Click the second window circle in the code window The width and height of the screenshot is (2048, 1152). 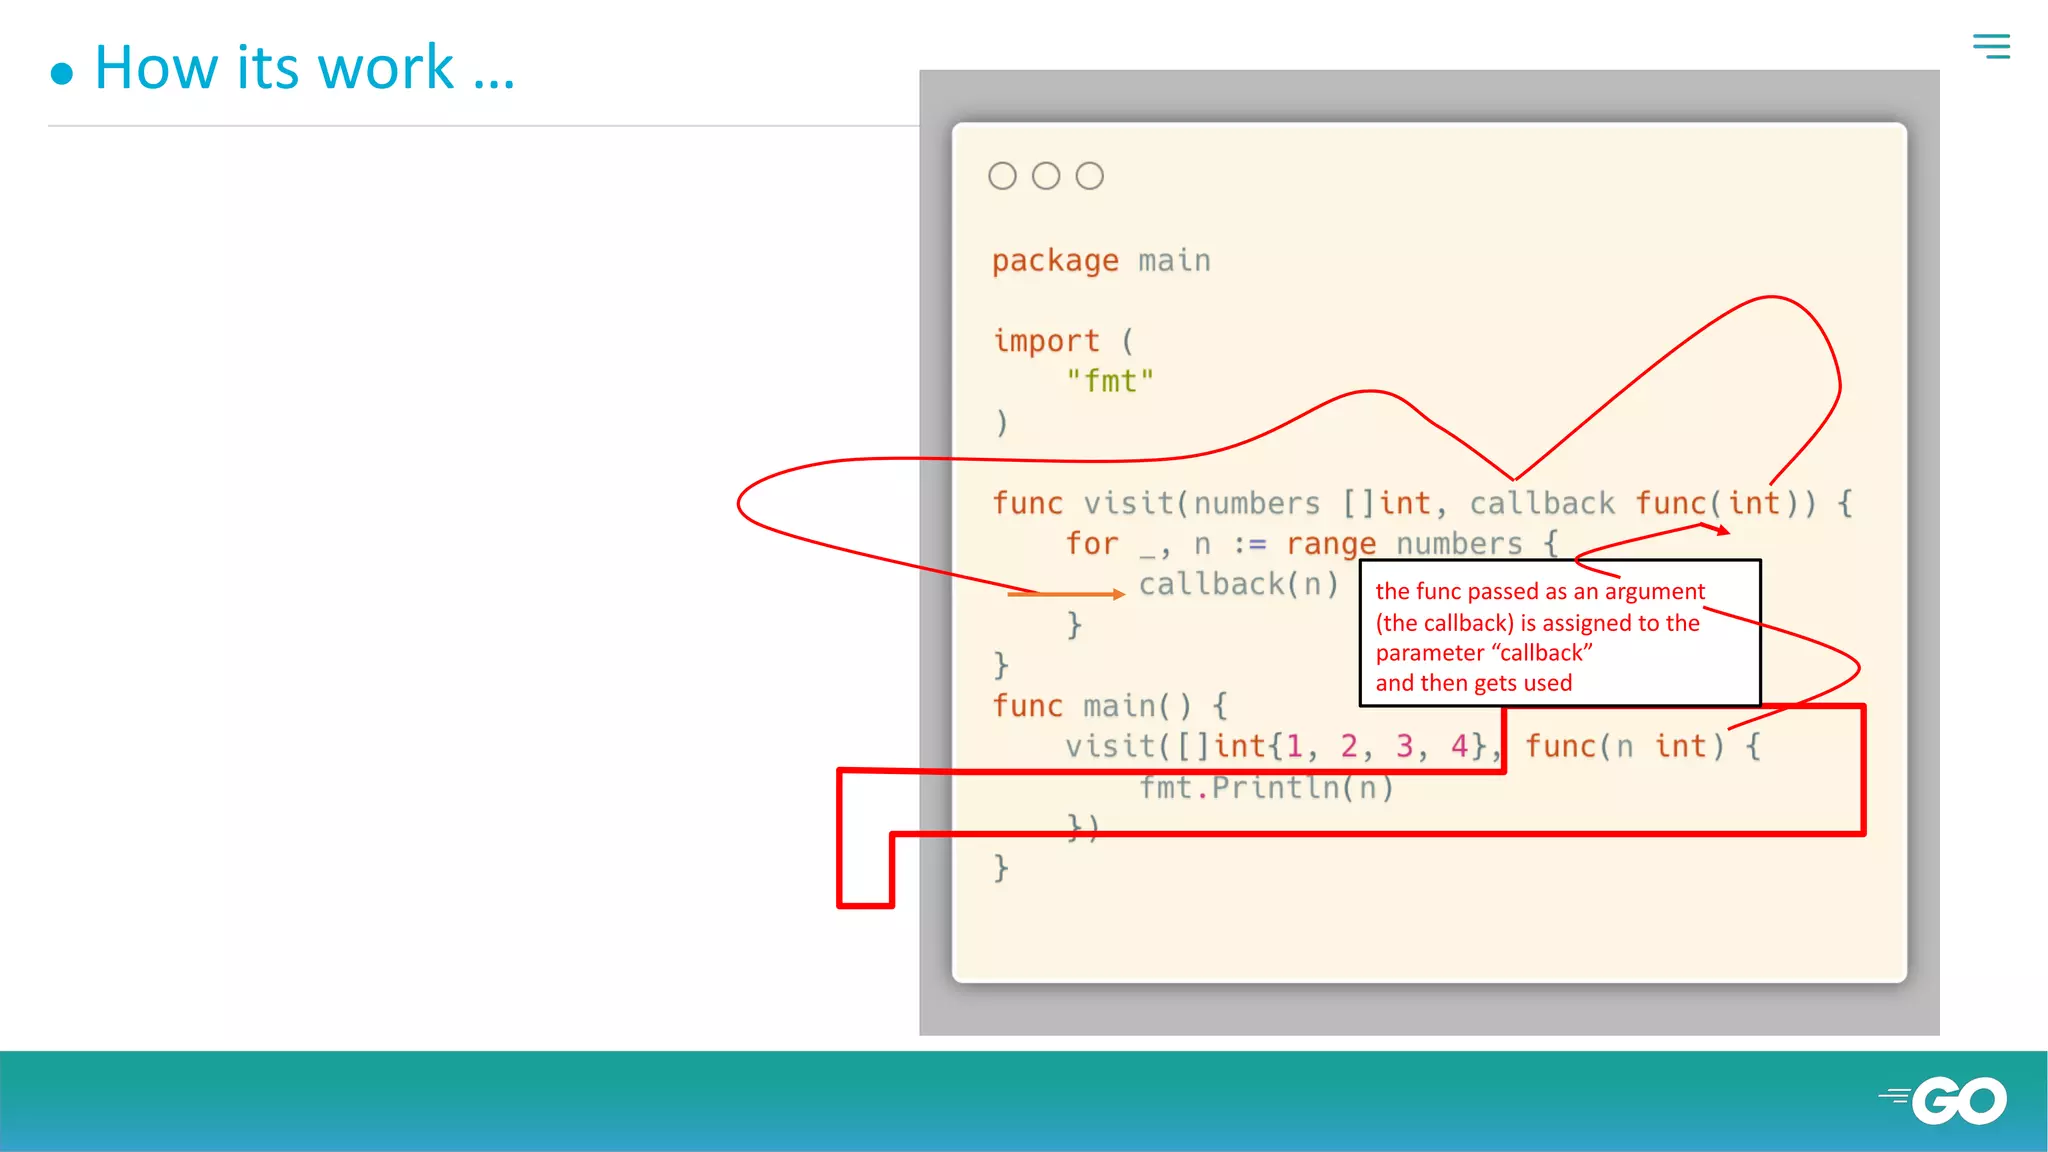[x=1046, y=176]
